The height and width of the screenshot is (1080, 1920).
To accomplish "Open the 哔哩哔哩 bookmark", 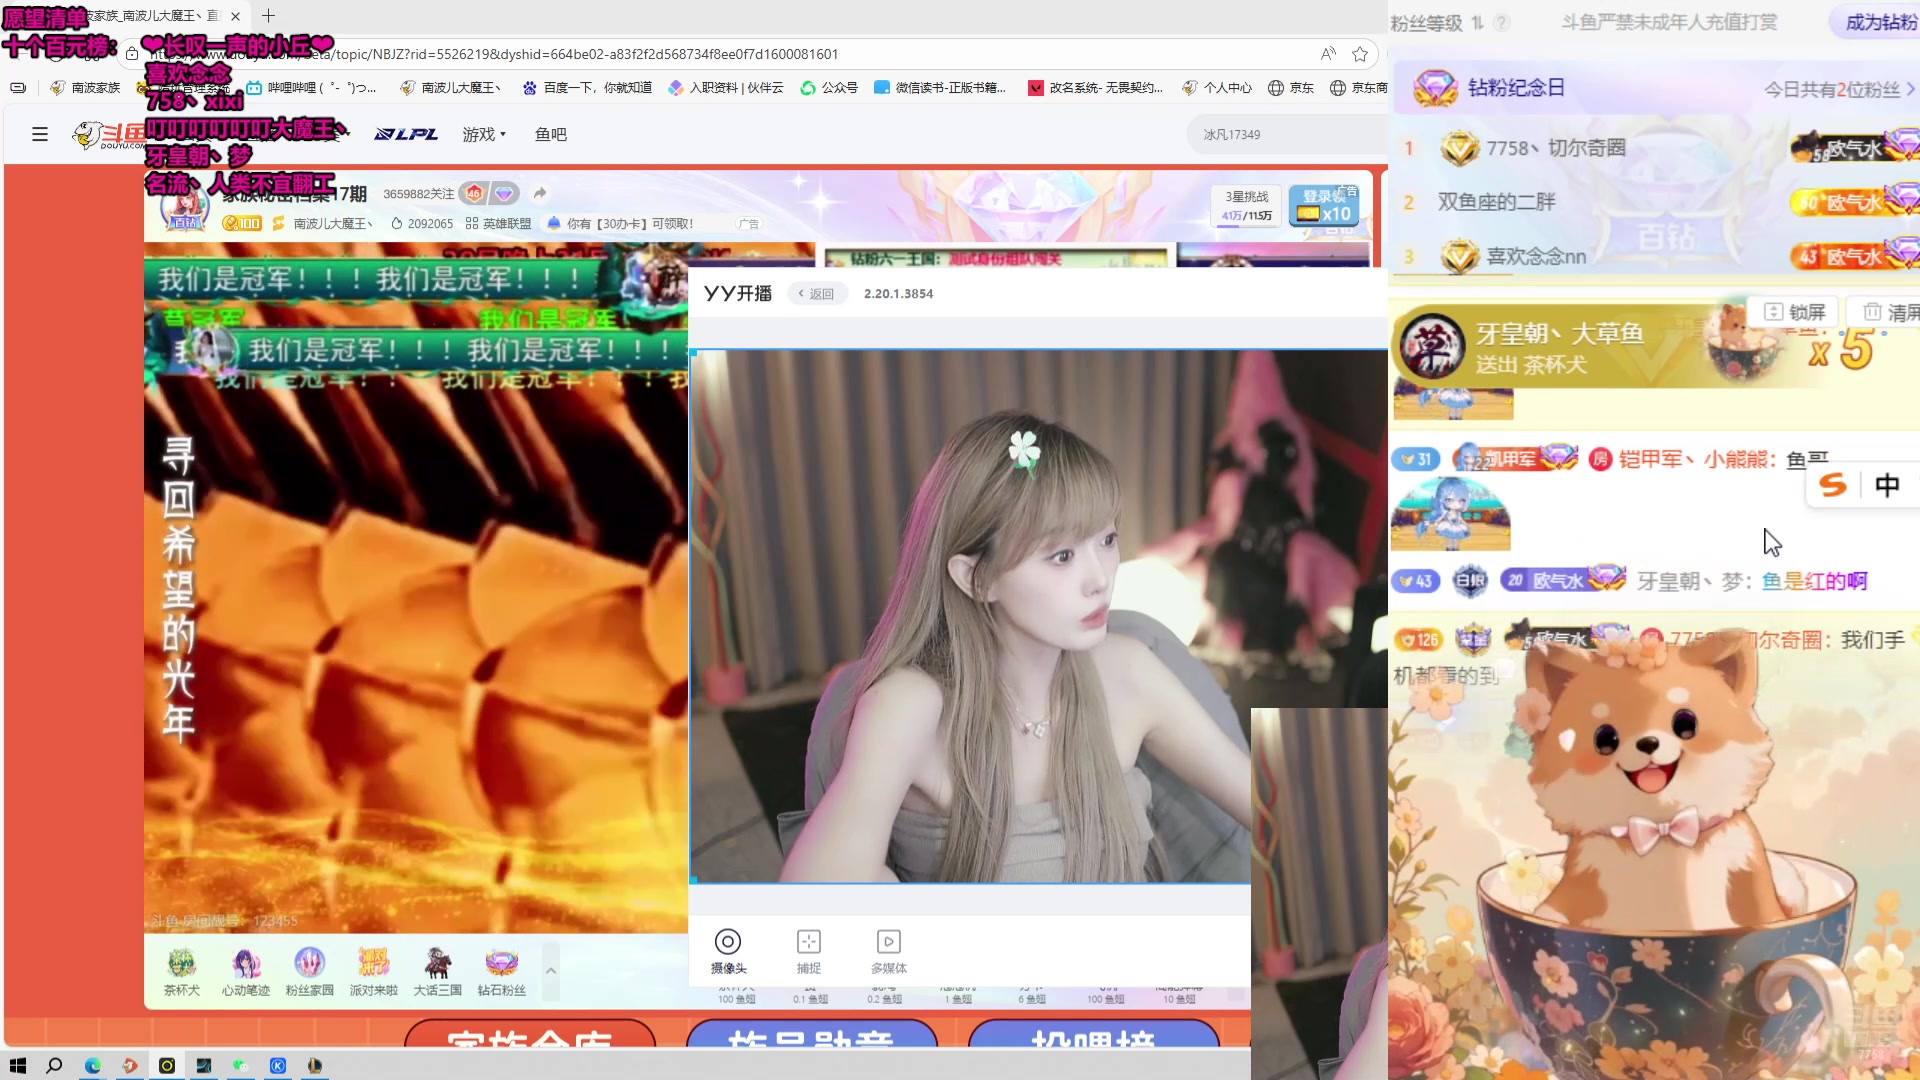I will tap(312, 88).
